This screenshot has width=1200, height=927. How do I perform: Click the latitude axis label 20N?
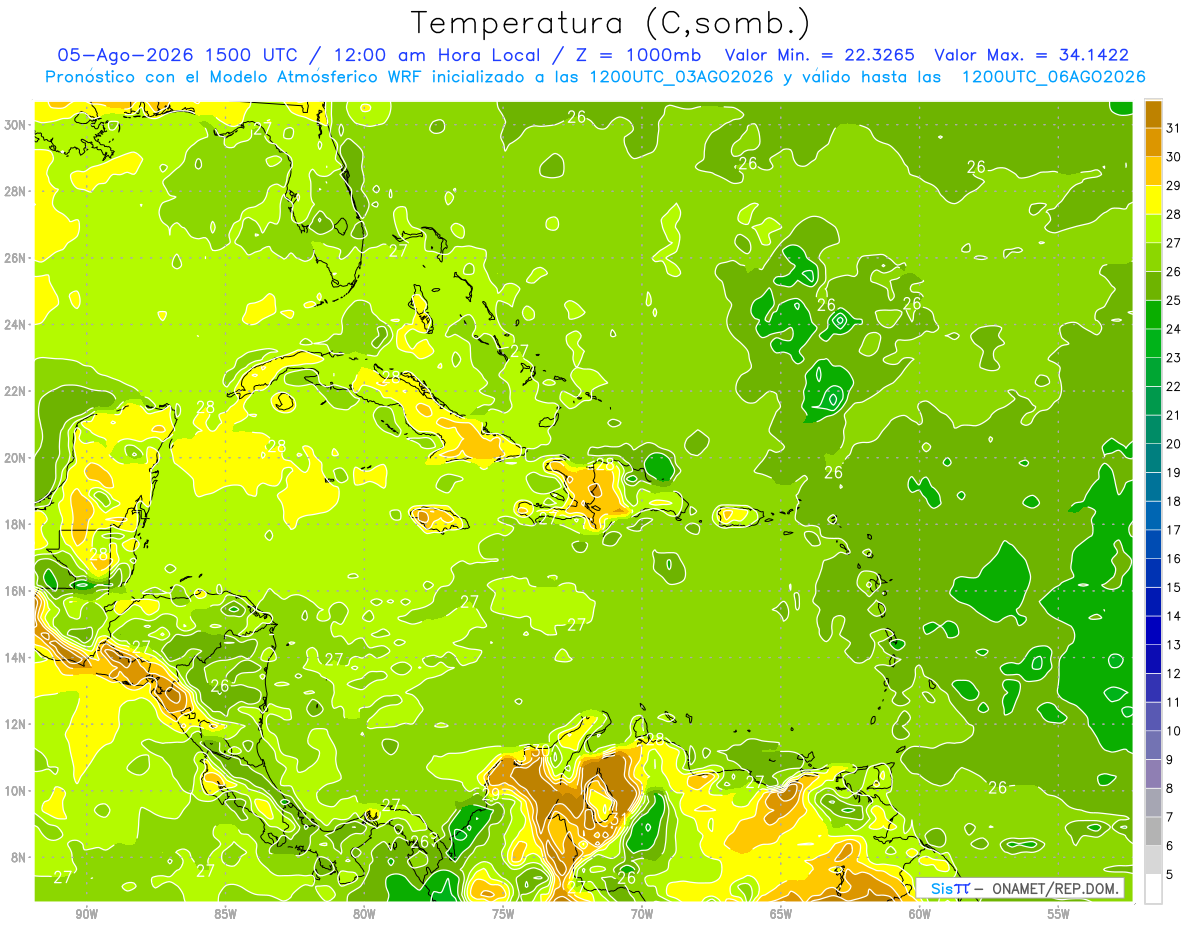pos(15,458)
